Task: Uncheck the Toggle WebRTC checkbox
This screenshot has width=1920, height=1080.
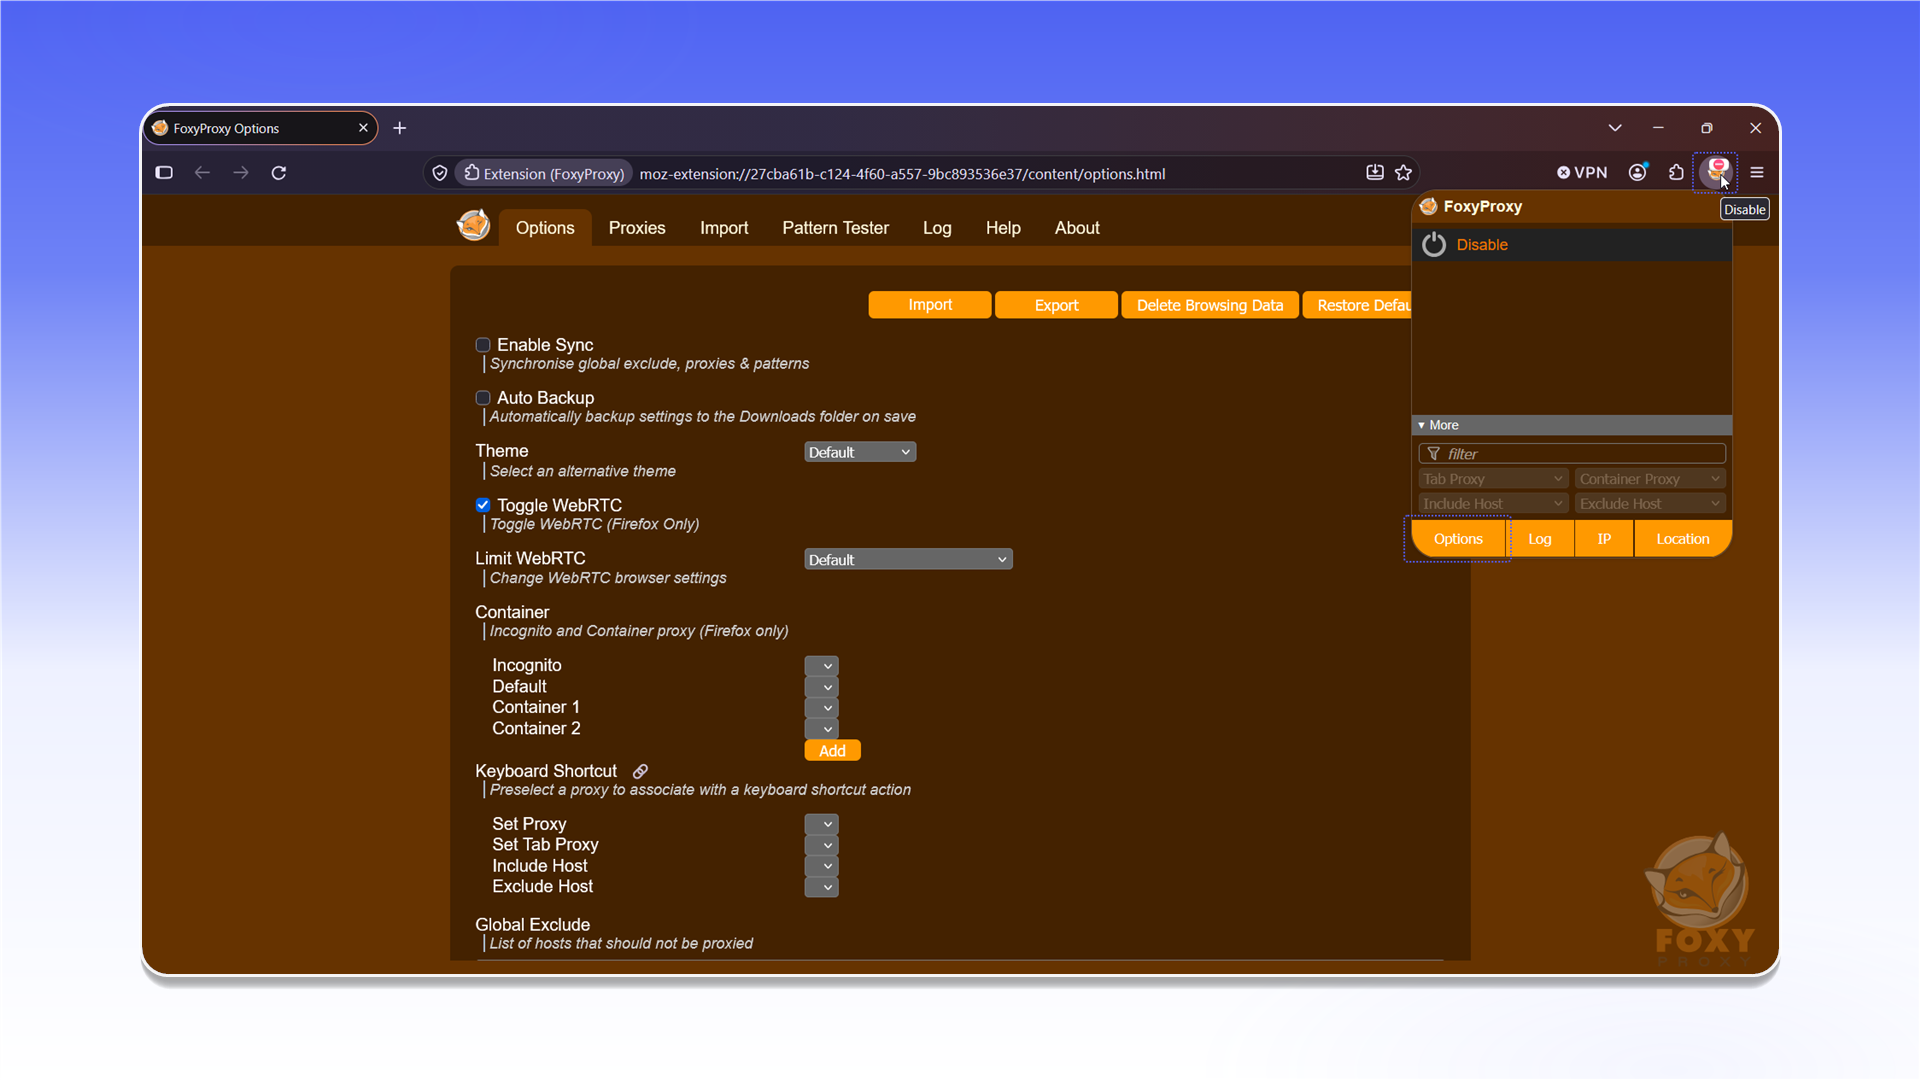Action: click(x=483, y=505)
